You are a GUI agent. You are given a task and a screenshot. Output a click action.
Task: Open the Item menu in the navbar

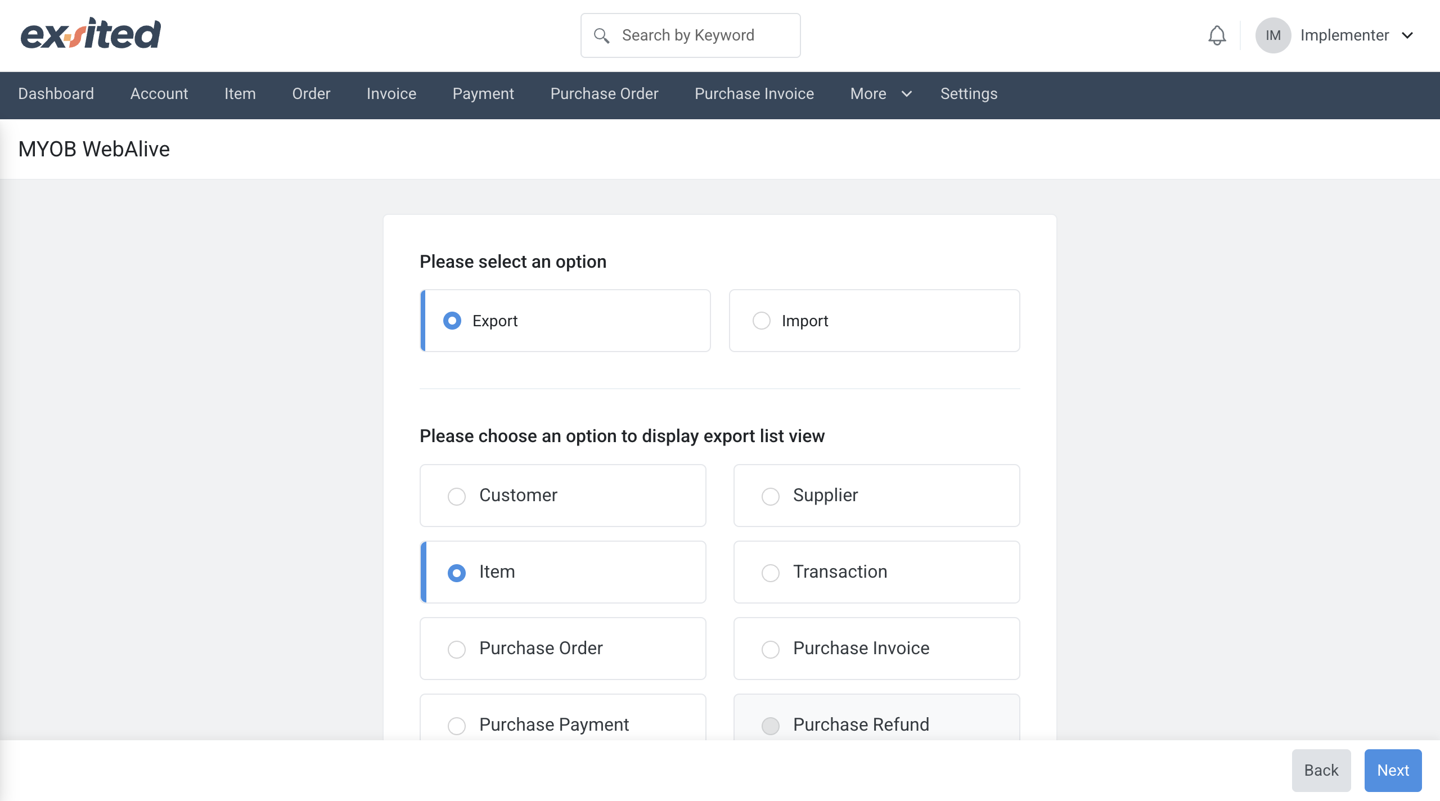(x=240, y=94)
